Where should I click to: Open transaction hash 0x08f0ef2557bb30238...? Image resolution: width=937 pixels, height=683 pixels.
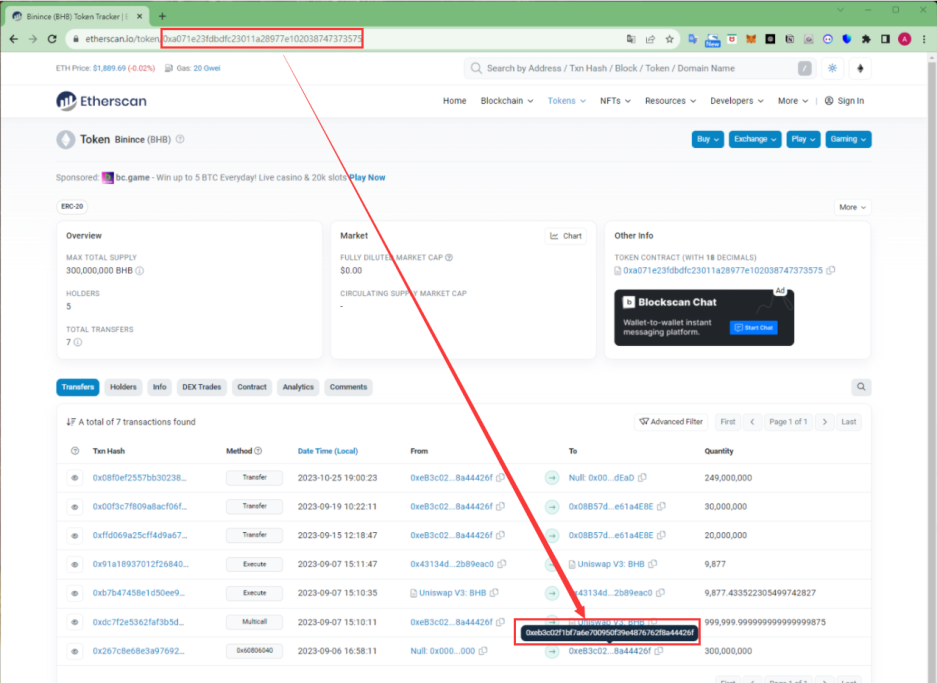[x=139, y=477]
